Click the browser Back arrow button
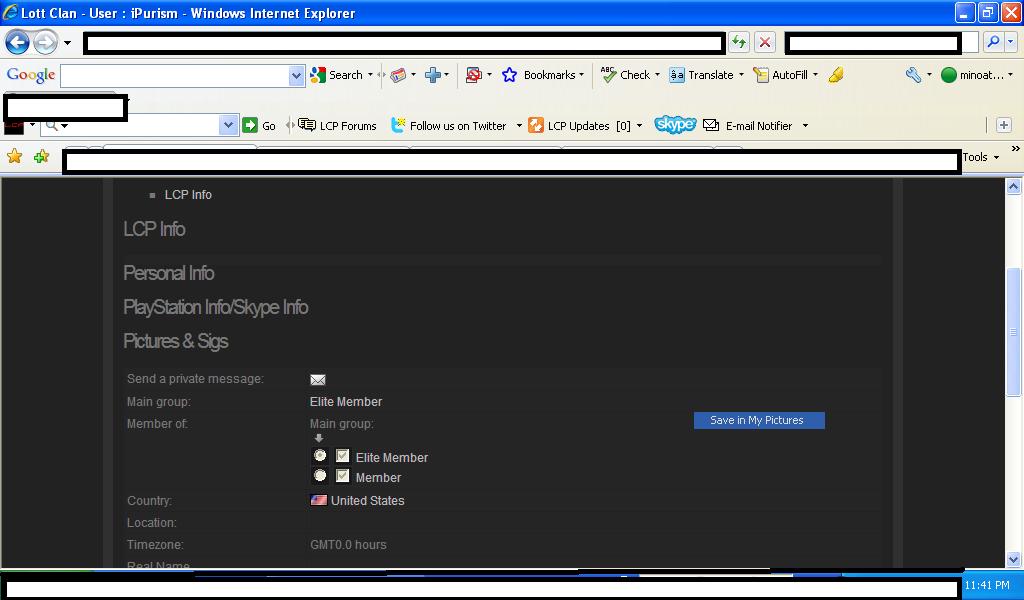 (x=18, y=43)
